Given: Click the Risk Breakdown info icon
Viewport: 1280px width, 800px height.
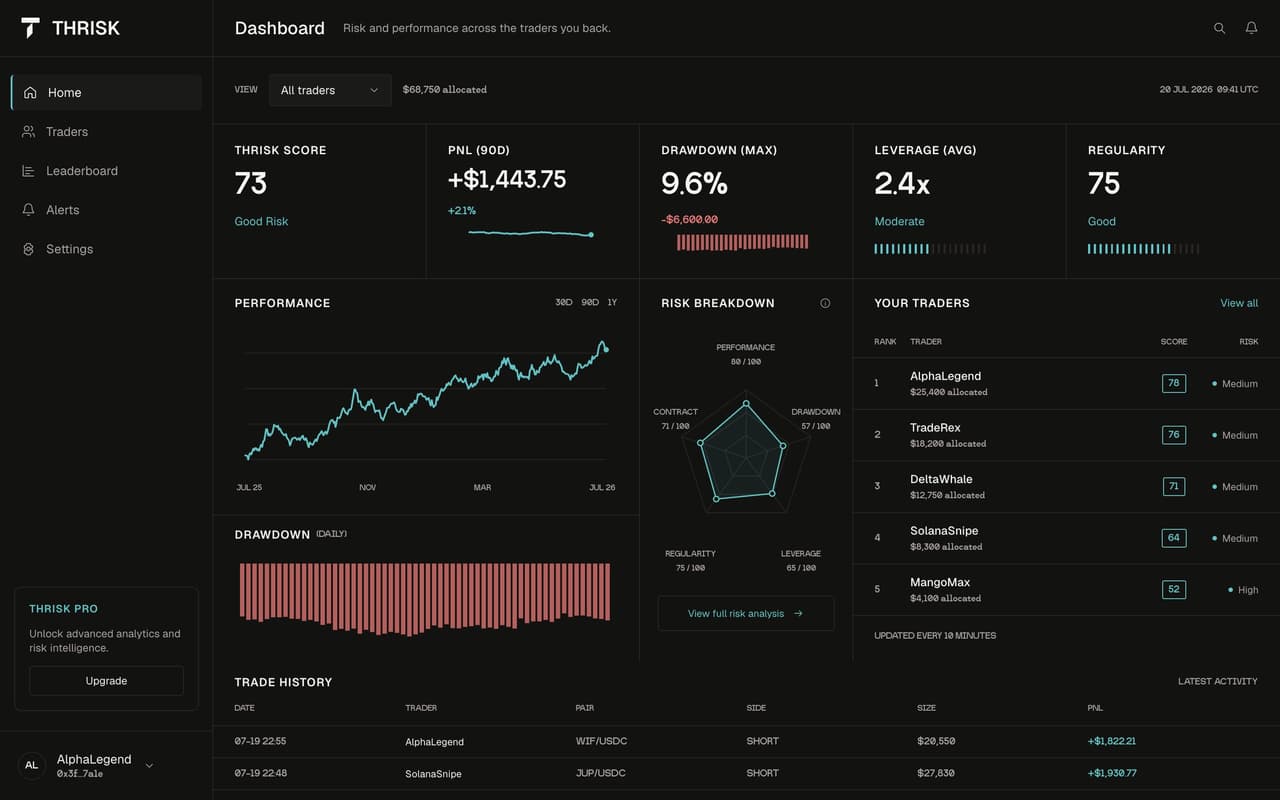Looking at the screenshot, I should click(825, 303).
